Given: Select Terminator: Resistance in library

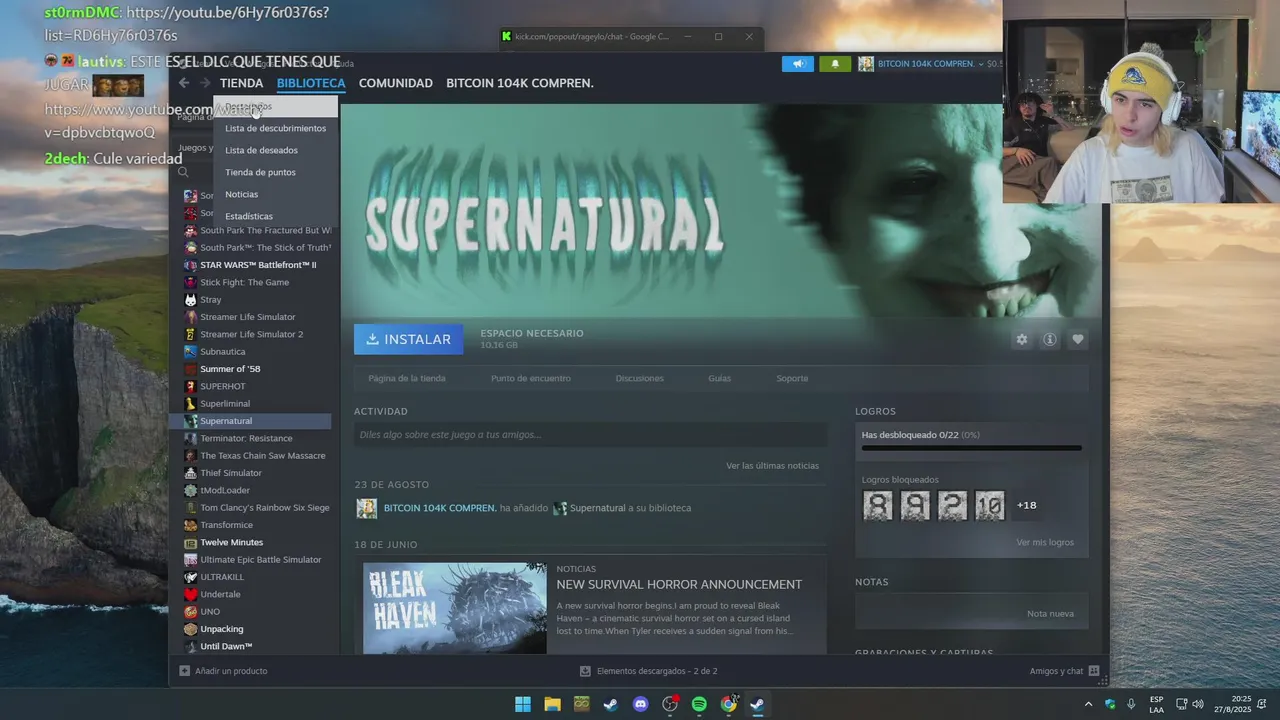Looking at the screenshot, I should [246, 438].
